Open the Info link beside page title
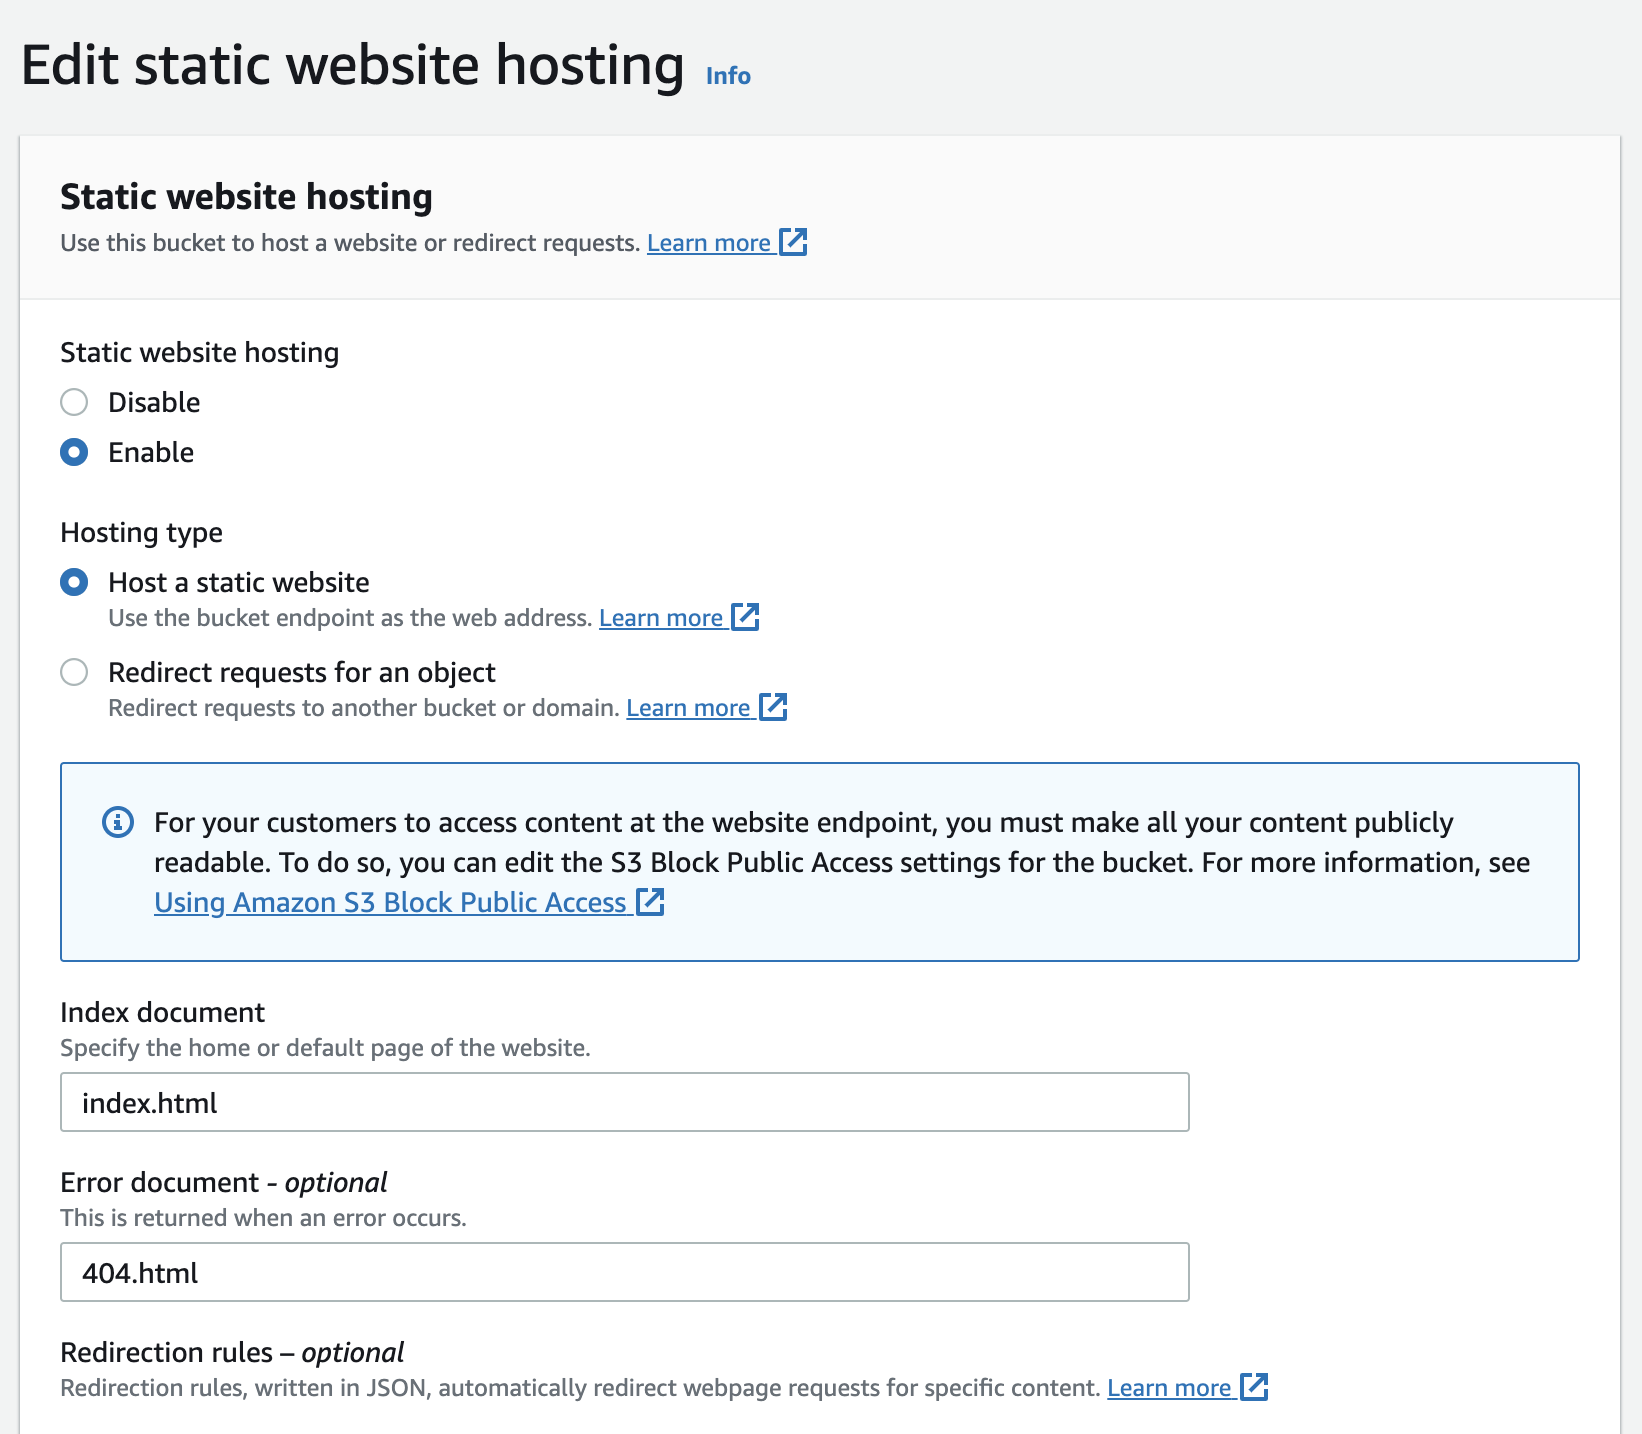 (x=728, y=76)
